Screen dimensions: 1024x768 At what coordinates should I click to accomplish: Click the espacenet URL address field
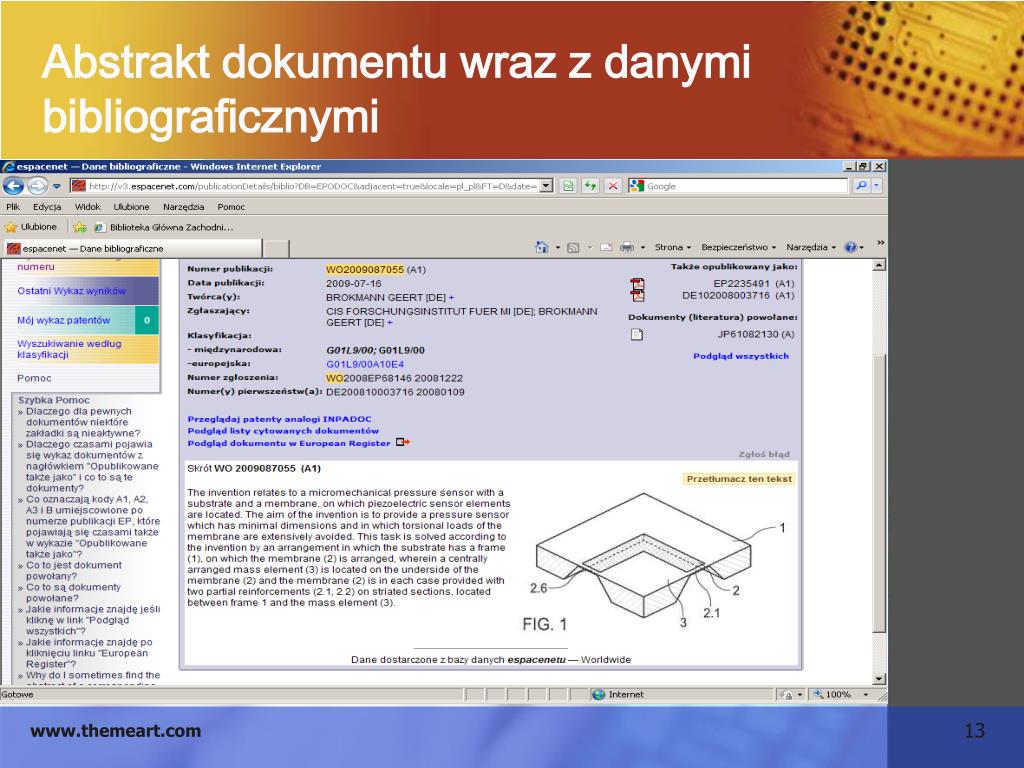point(312,186)
